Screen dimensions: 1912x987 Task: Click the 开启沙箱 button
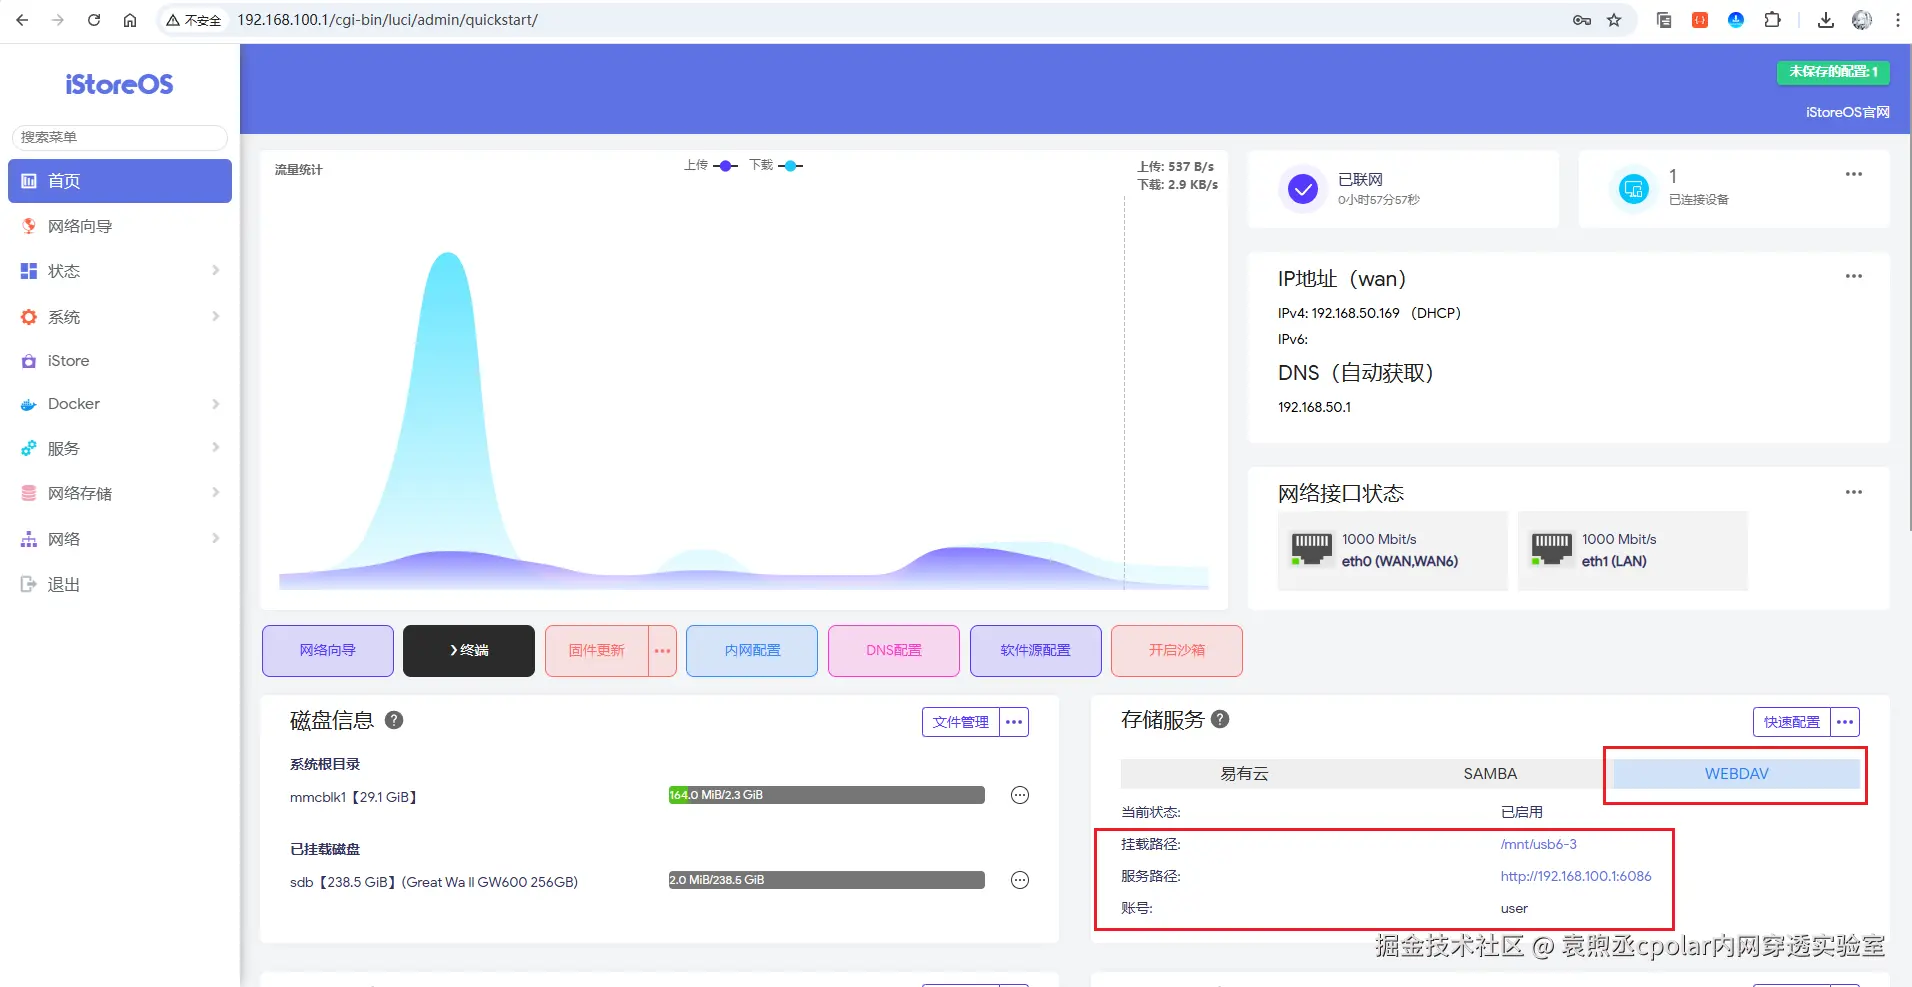click(1177, 651)
